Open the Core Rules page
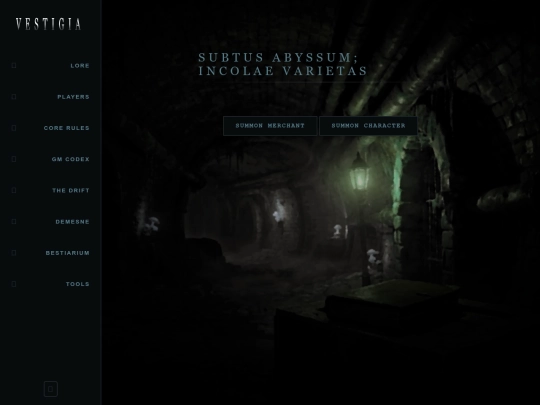 pos(66,128)
